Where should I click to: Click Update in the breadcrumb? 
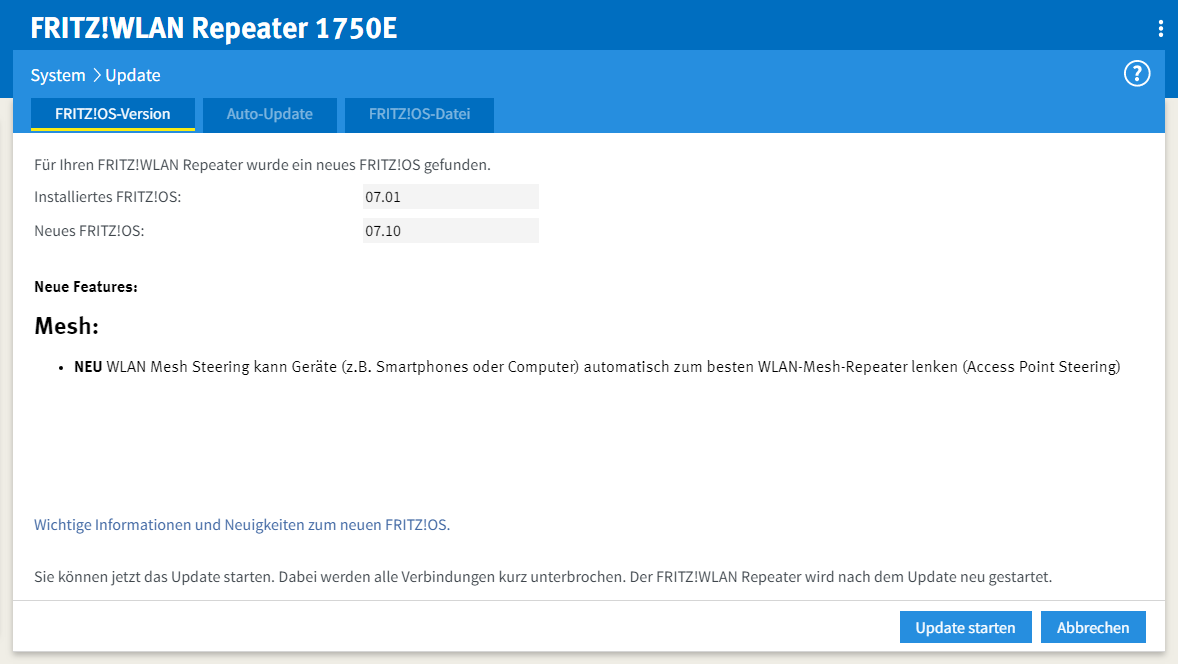133,75
